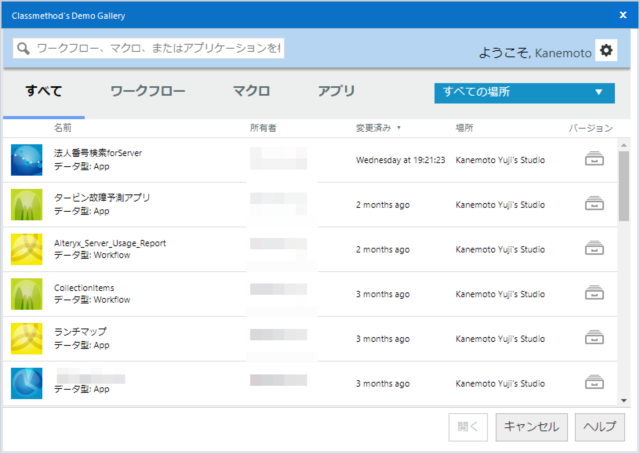The image size is (640, 454).
Task: Click the Wednesday at 19:21:23 timestamp
Action: coord(400,160)
